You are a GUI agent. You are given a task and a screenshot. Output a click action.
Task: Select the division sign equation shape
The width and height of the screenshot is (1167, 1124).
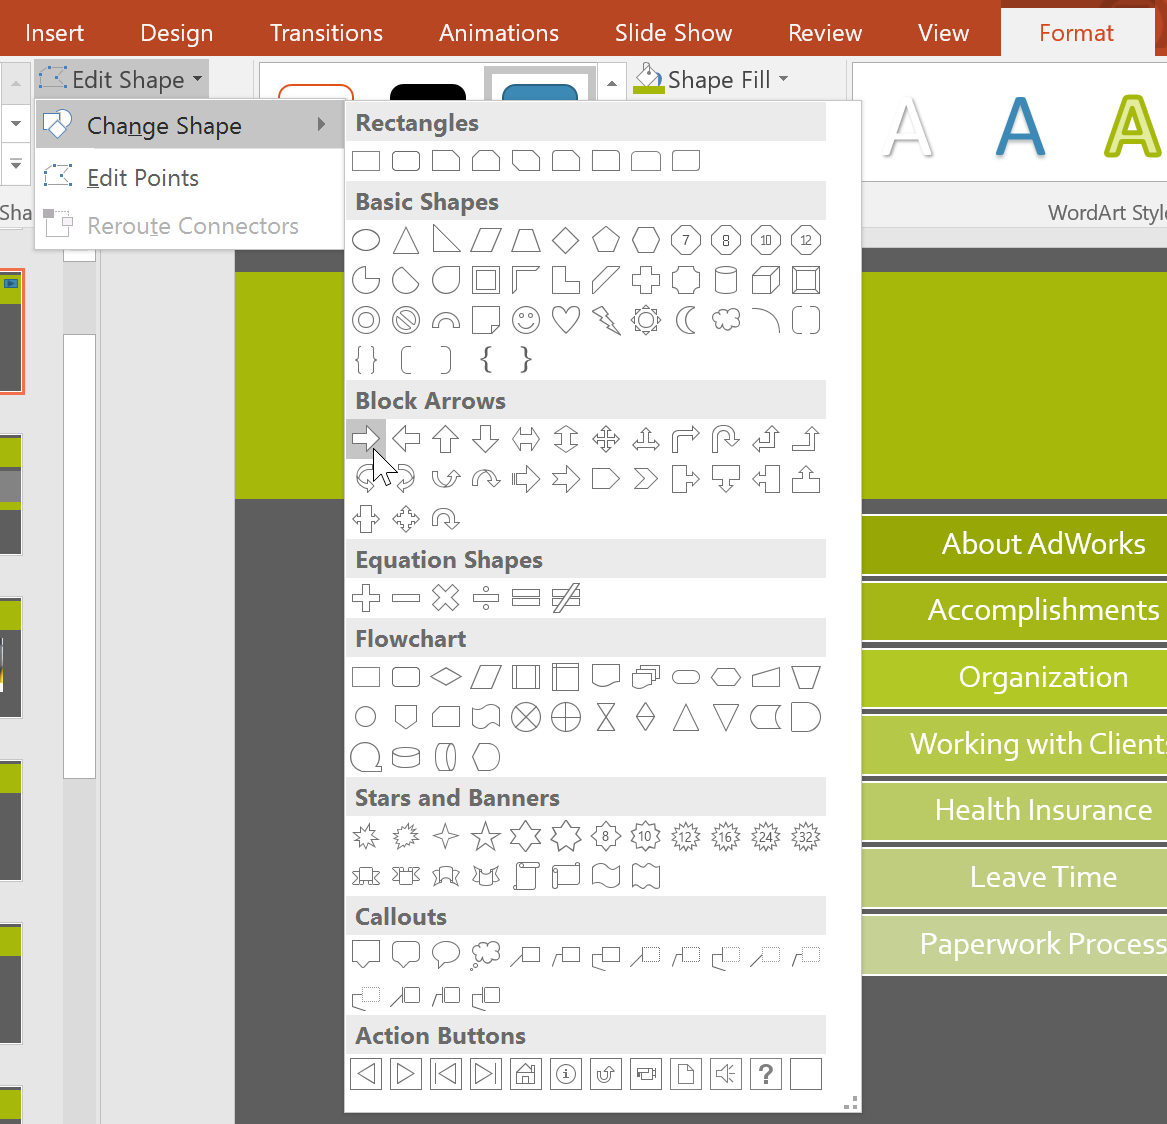(485, 598)
